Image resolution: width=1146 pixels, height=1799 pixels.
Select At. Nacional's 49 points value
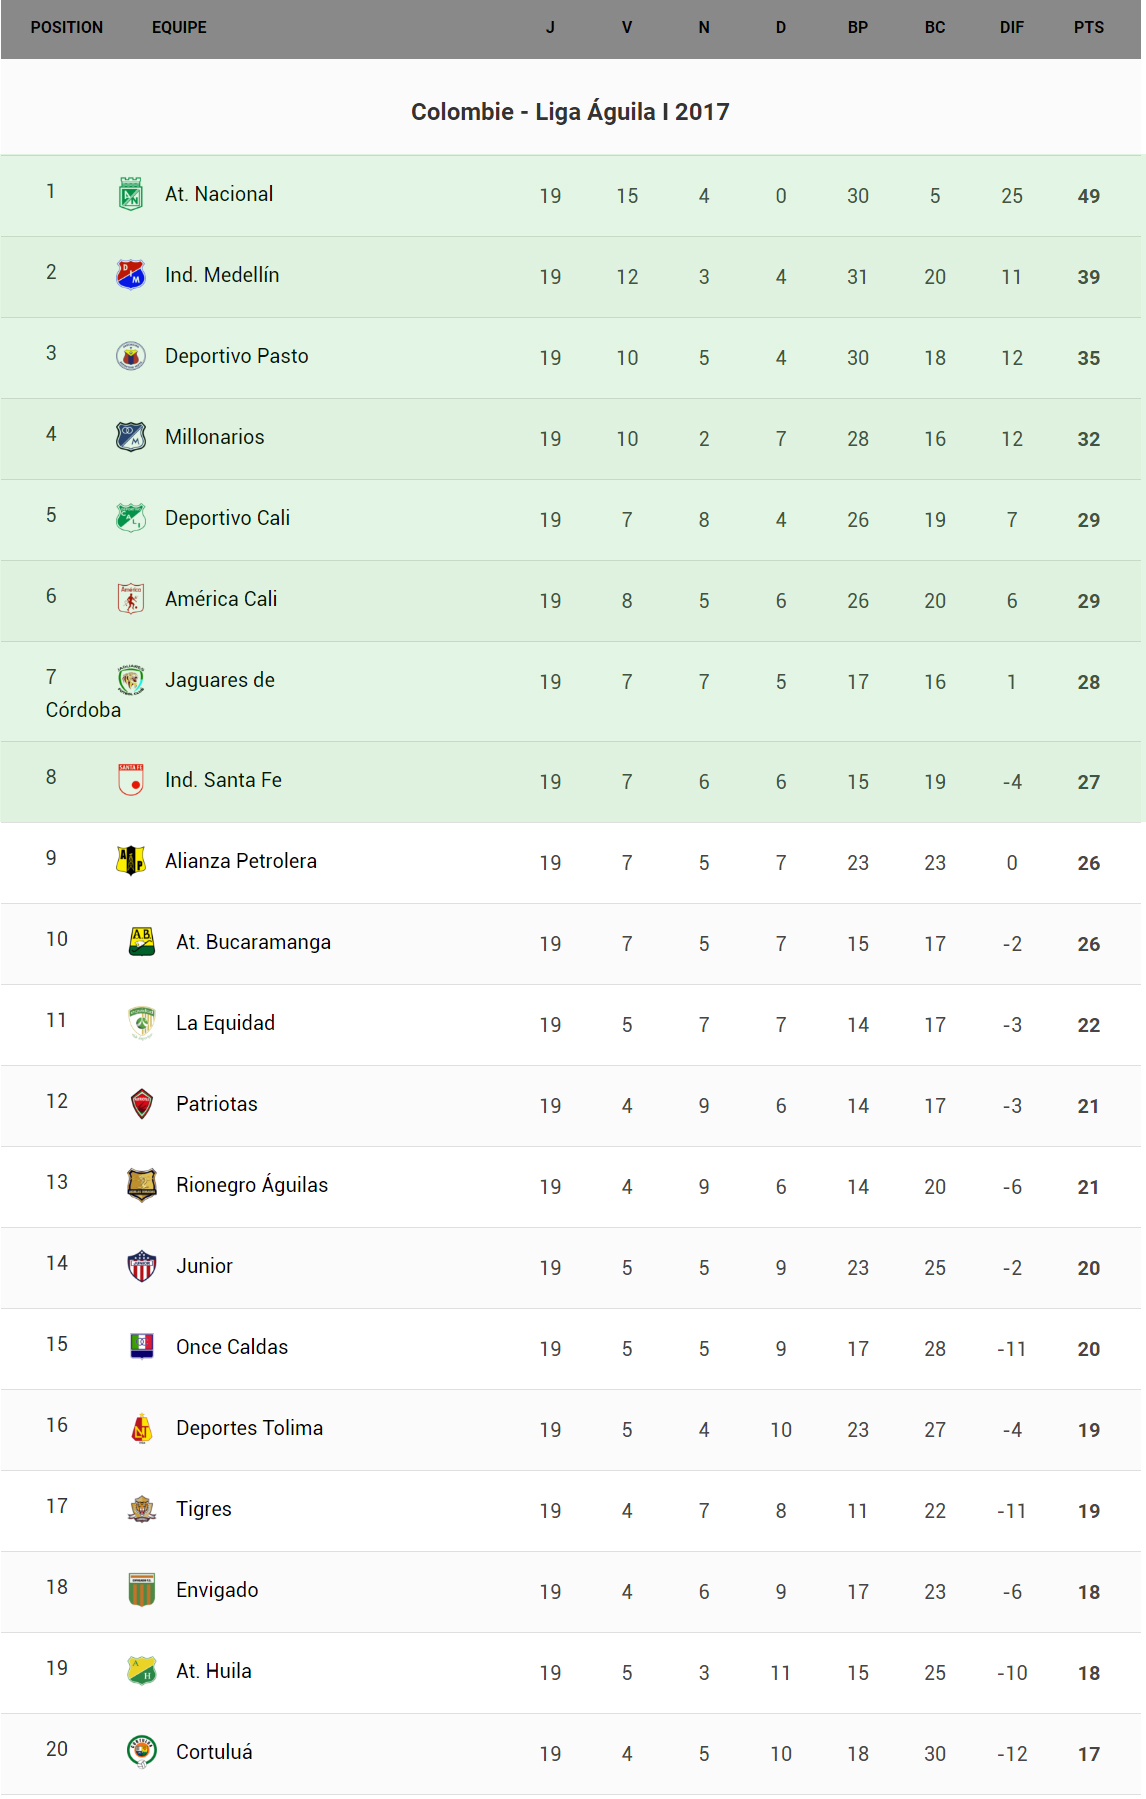[1088, 197]
